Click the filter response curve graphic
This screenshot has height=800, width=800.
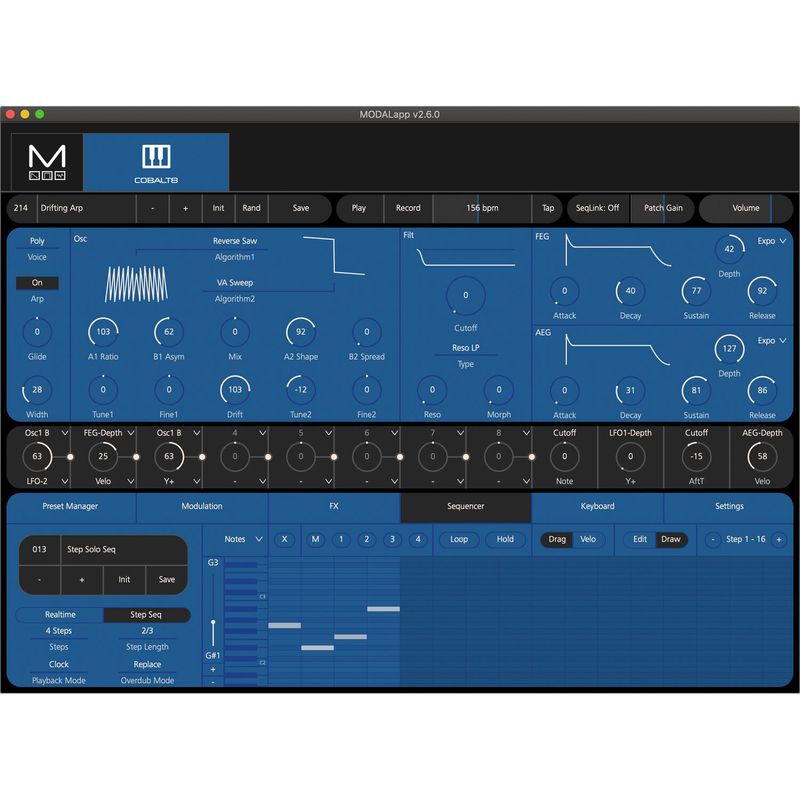pos(465,258)
